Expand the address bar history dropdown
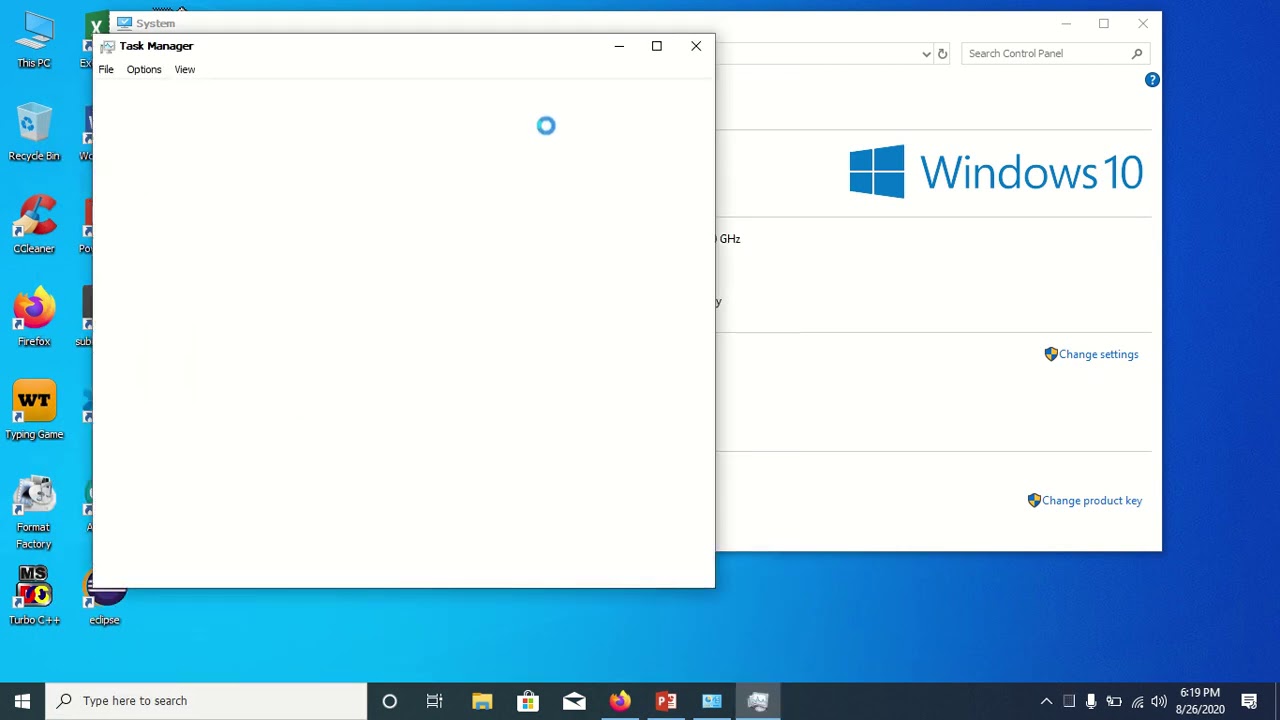1280x720 pixels. [926, 54]
